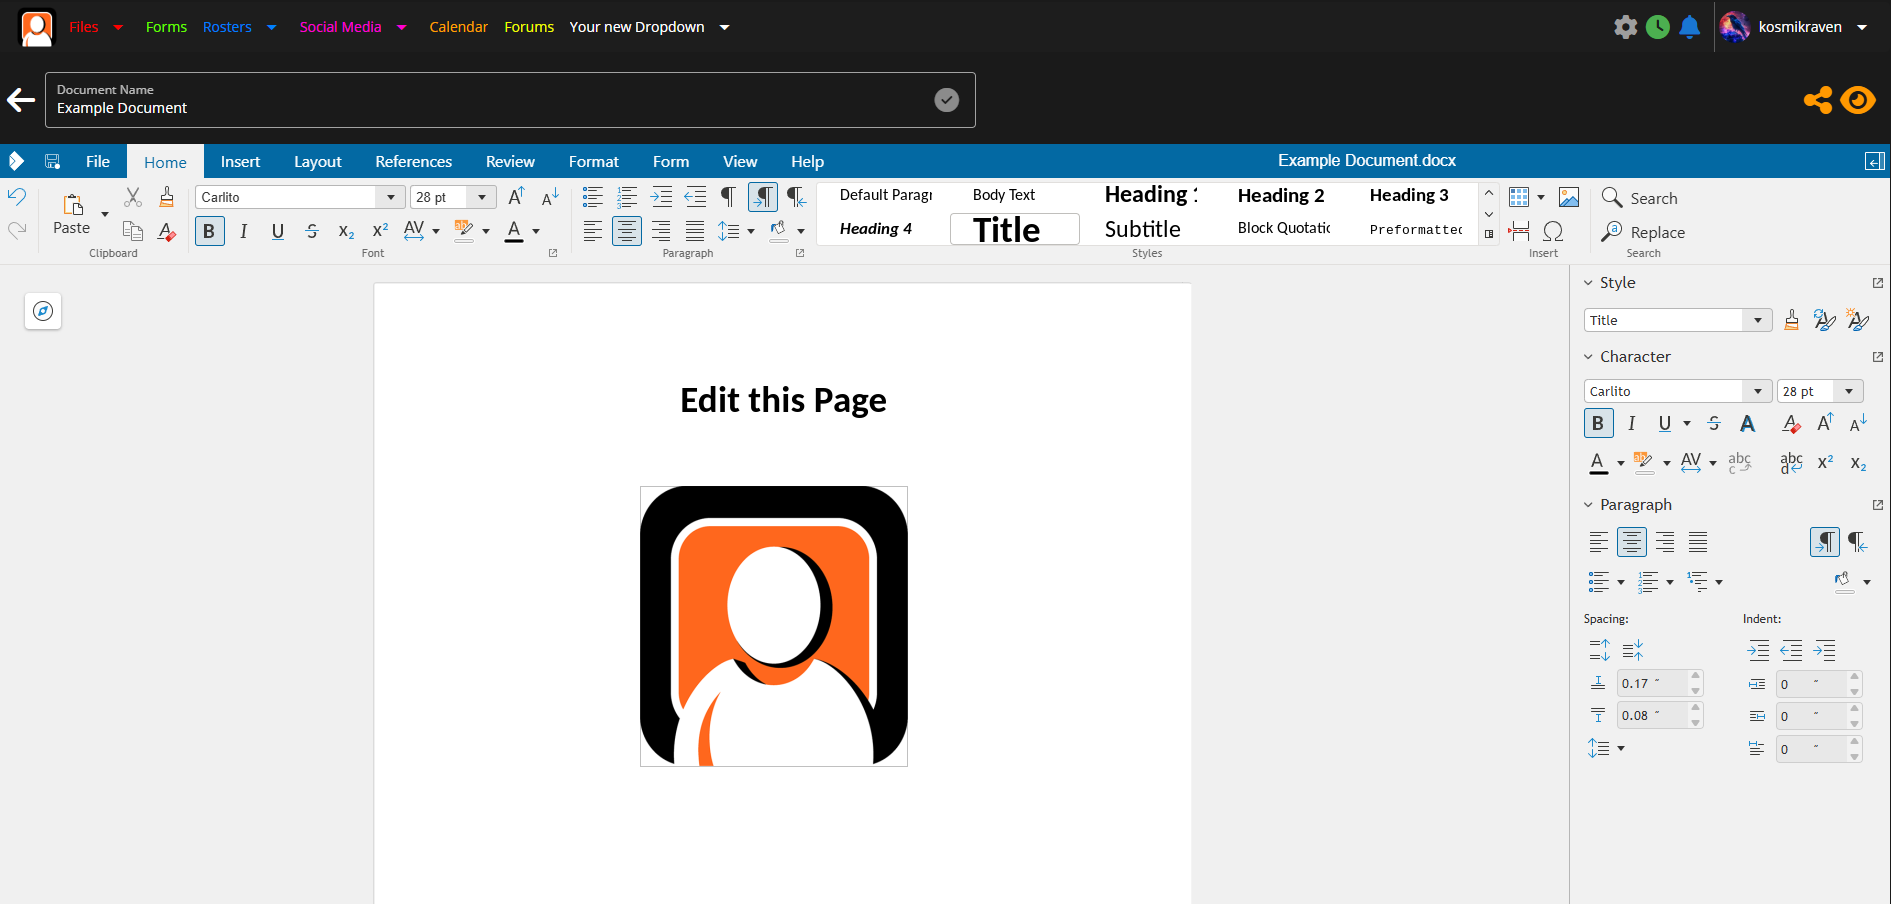1891x904 pixels.
Task: Open the Insert table icon
Action: pos(1521,197)
